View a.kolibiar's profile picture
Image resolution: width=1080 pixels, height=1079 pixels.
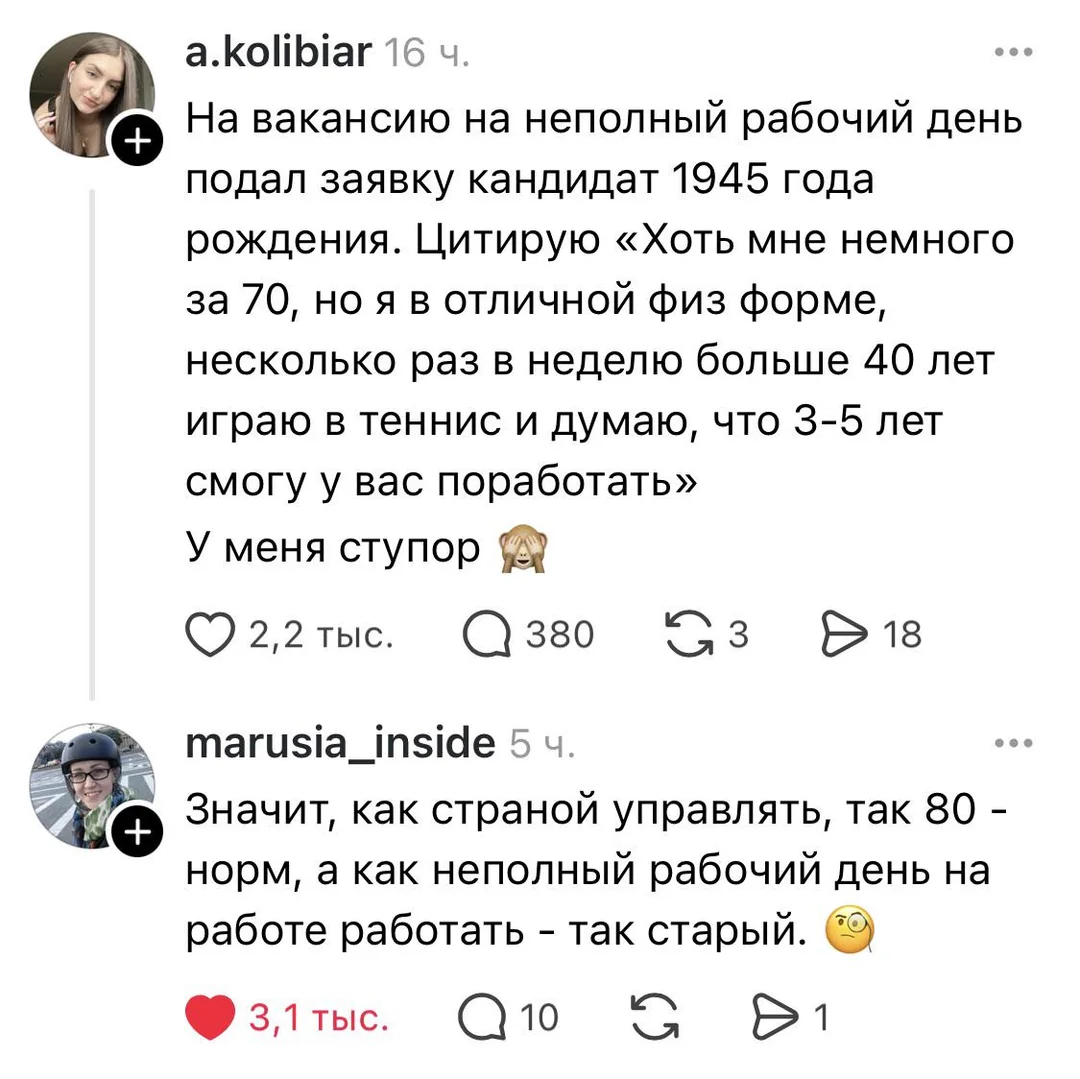(x=90, y=95)
